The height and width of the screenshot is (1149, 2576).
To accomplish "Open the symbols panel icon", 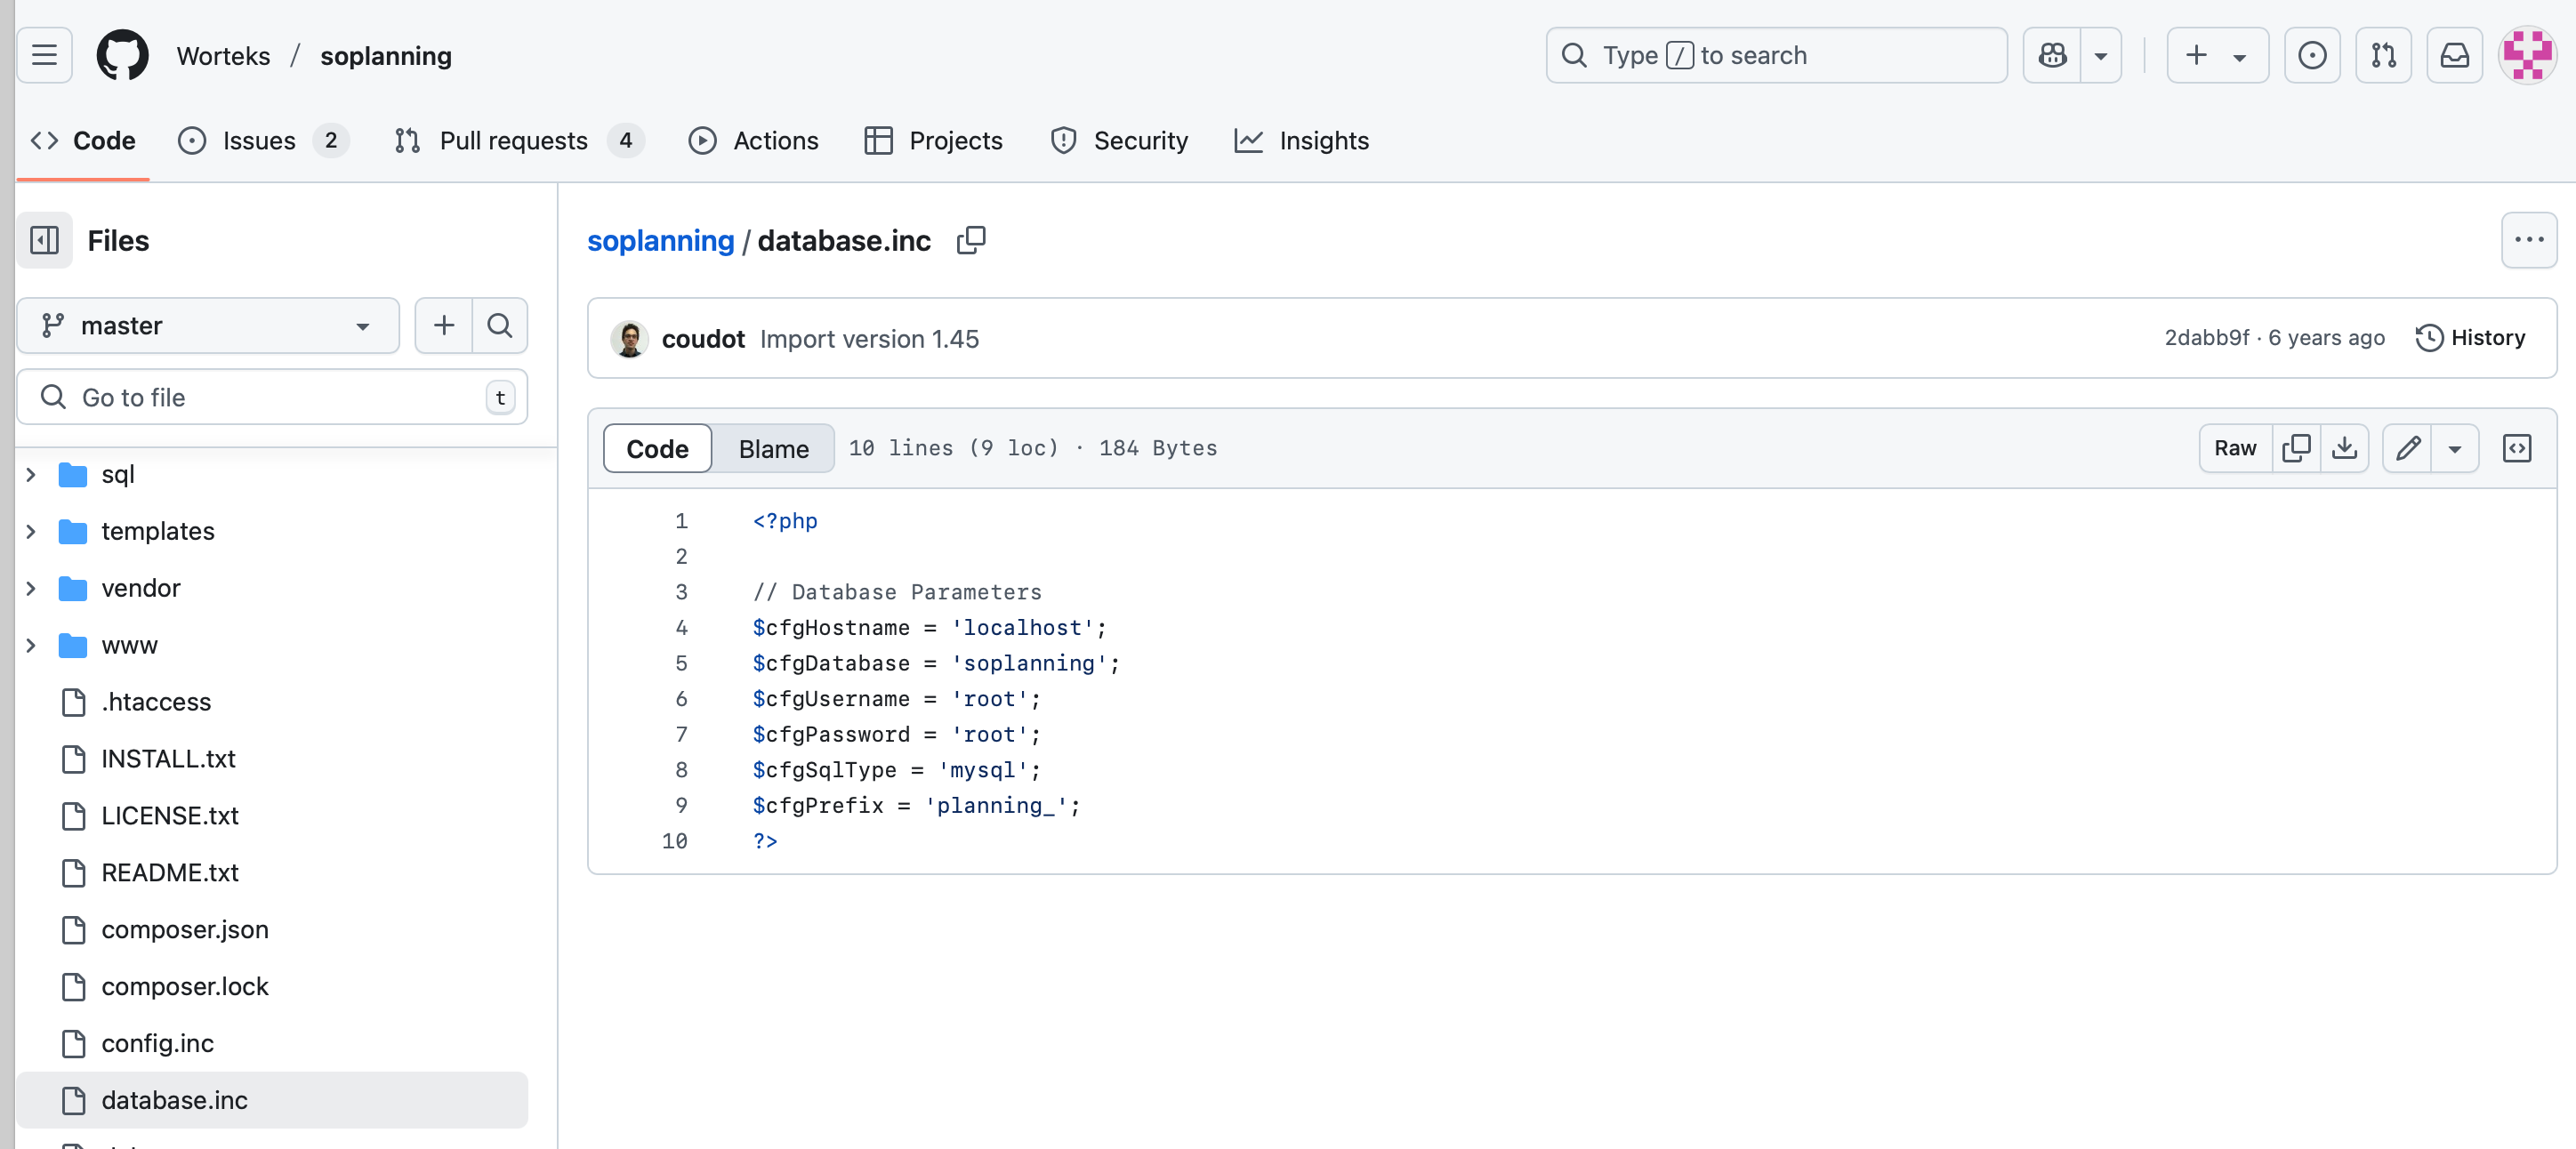I will click(x=2516, y=448).
